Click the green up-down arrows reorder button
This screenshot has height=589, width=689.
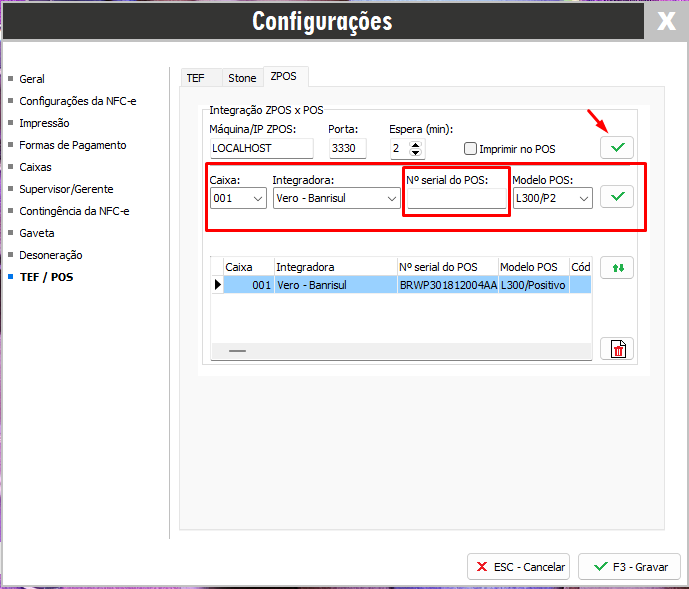pos(617,268)
